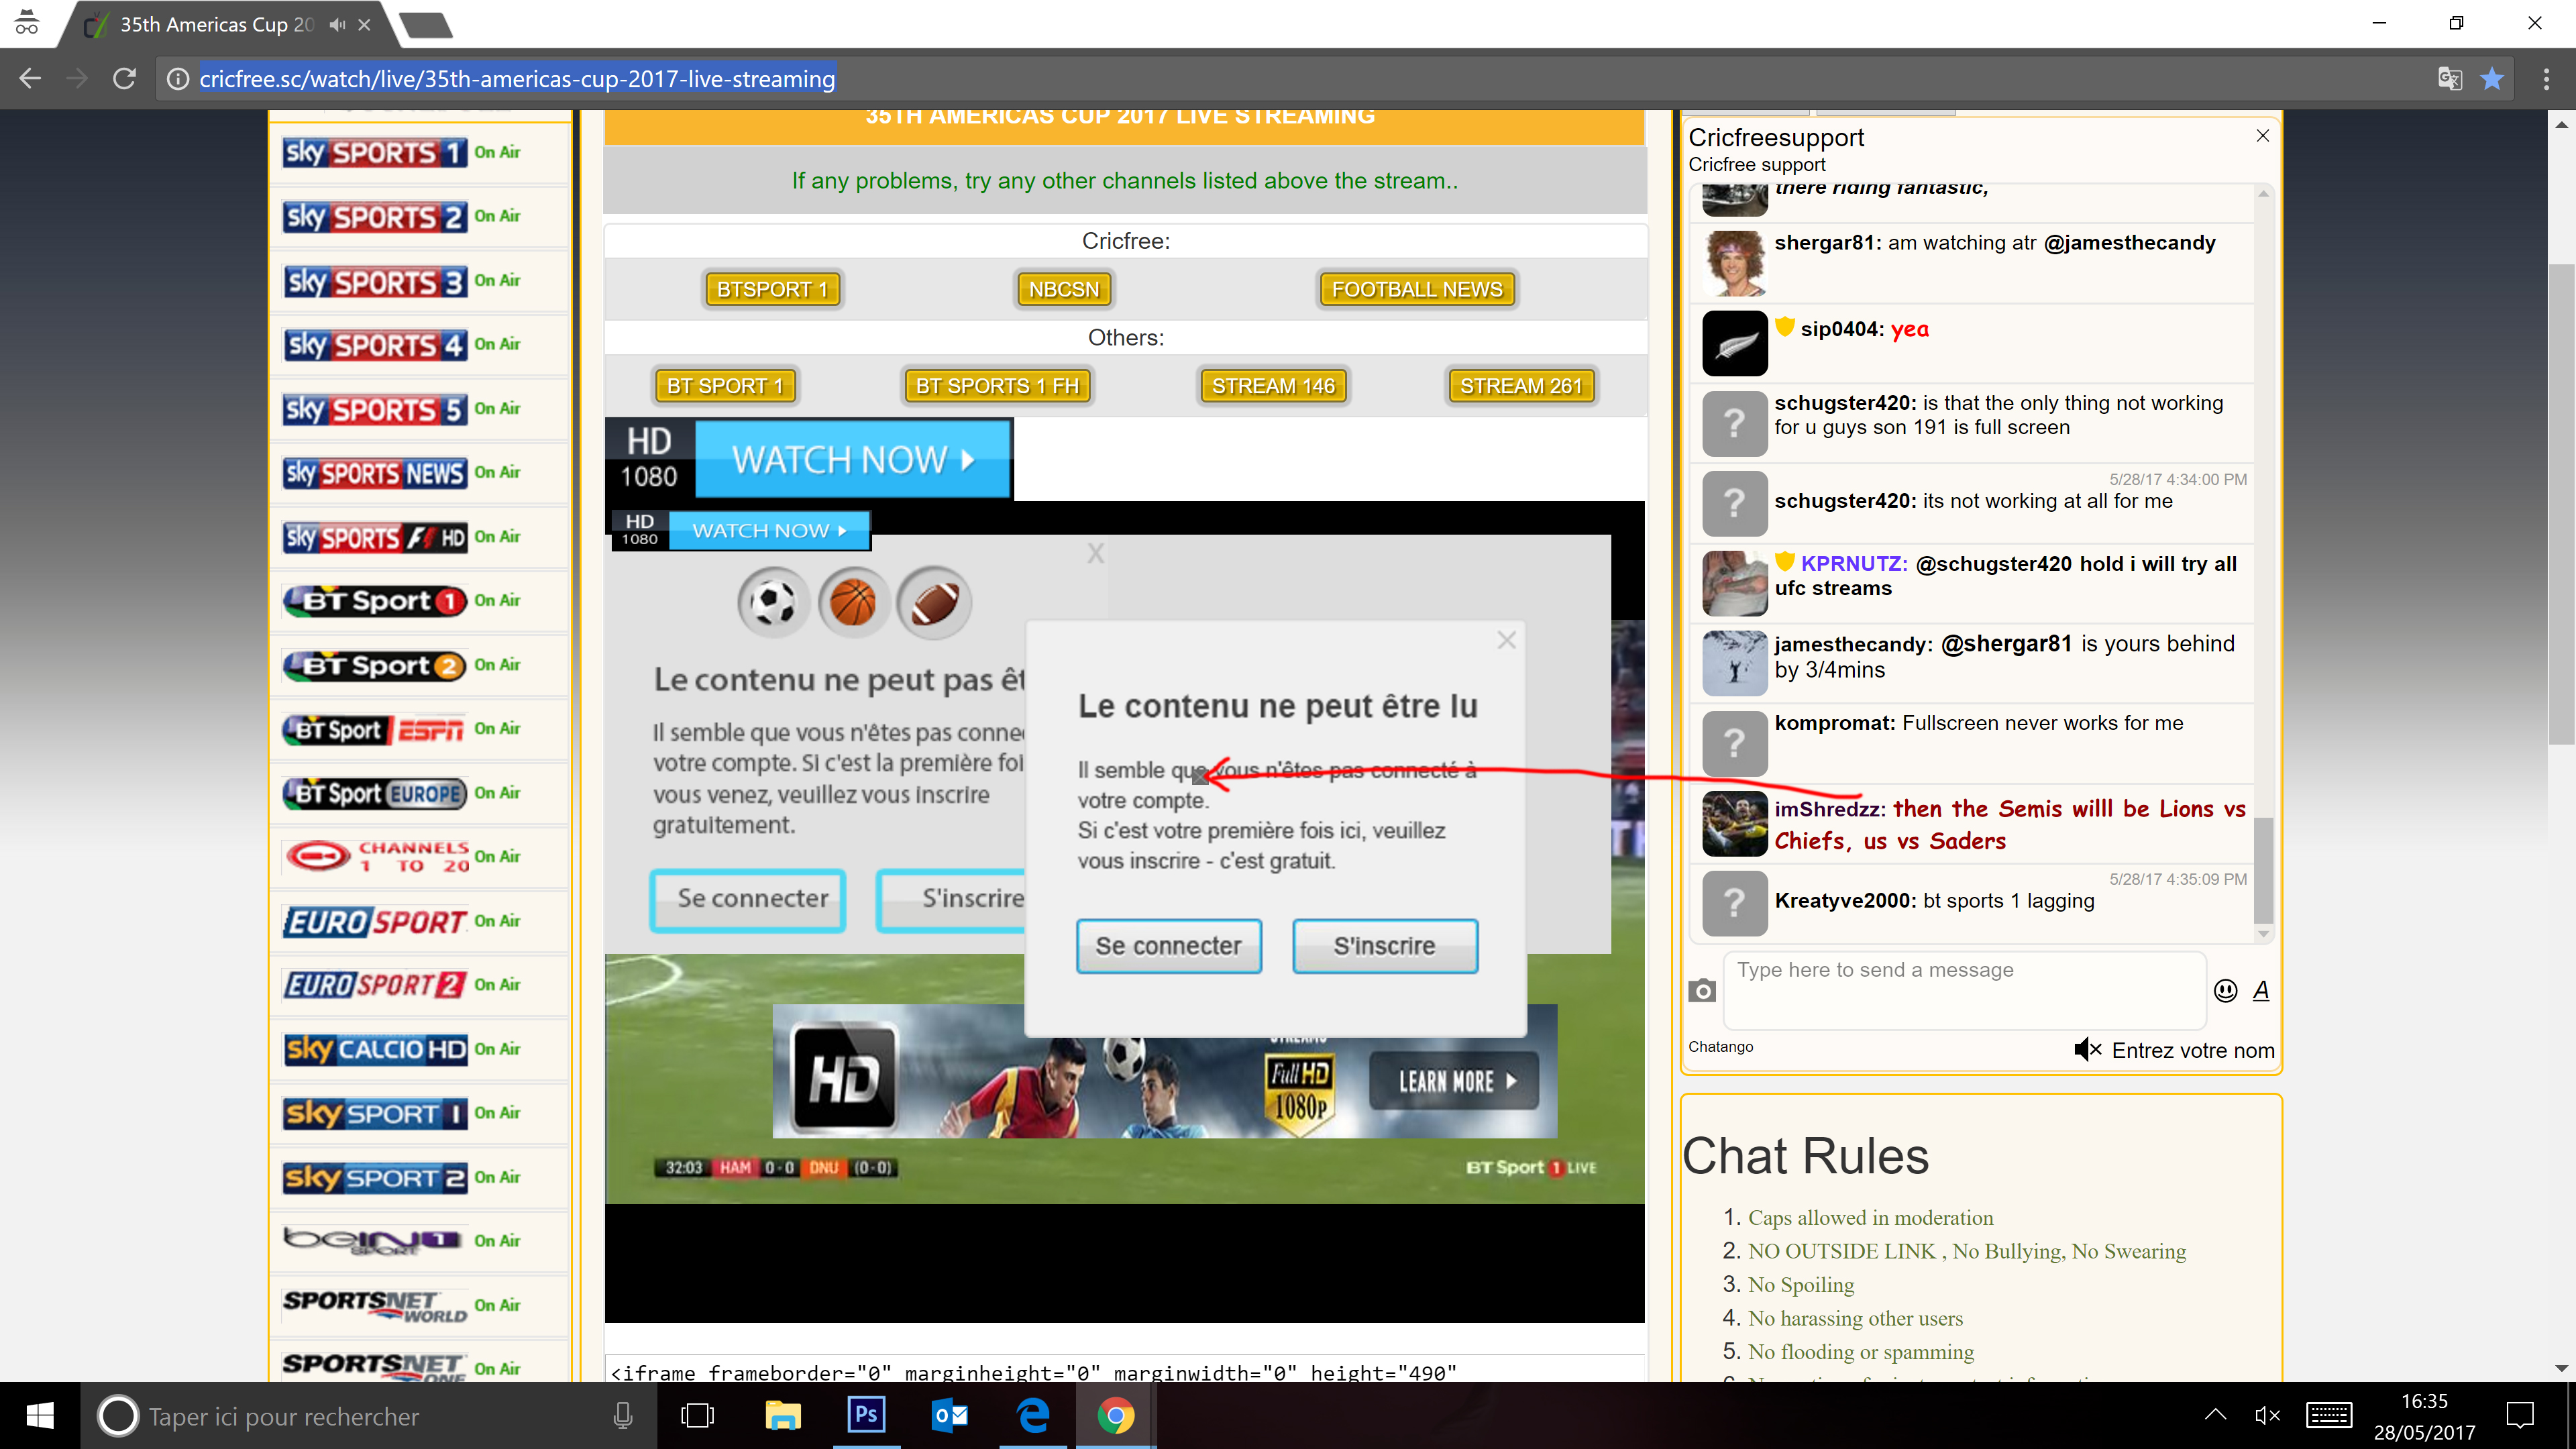2576x1449 pixels.
Task: Open the Sky Sports 1 channel
Action: (x=375, y=153)
